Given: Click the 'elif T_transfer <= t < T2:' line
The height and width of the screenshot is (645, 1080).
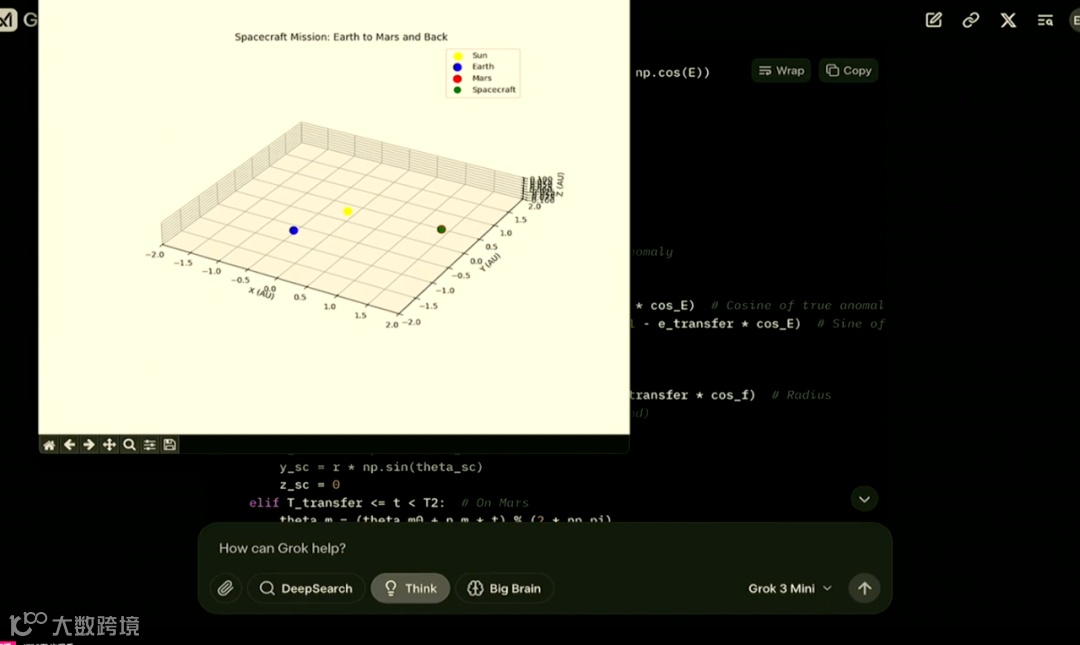Looking at the screenshot, I should tap(347, 503).
